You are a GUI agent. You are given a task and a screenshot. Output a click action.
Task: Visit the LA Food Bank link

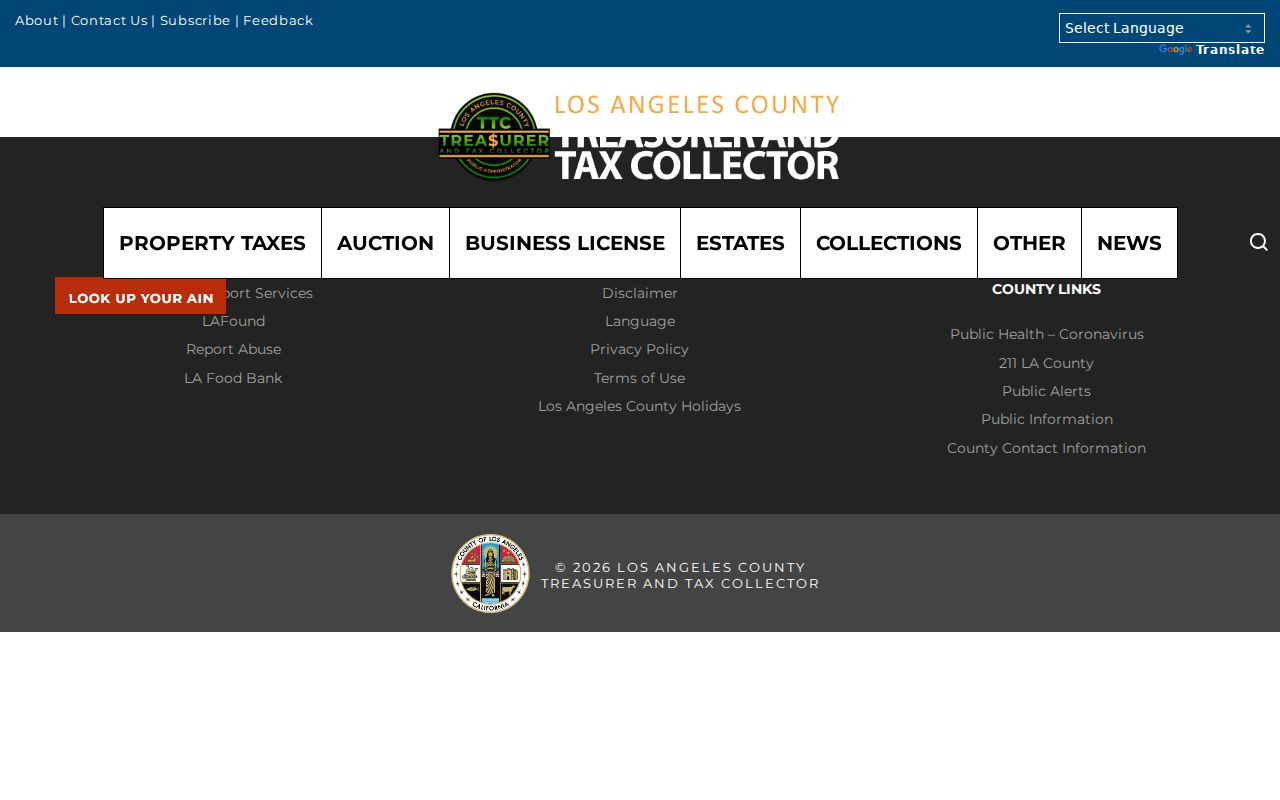pyautogui.click(x=233, y=378)
